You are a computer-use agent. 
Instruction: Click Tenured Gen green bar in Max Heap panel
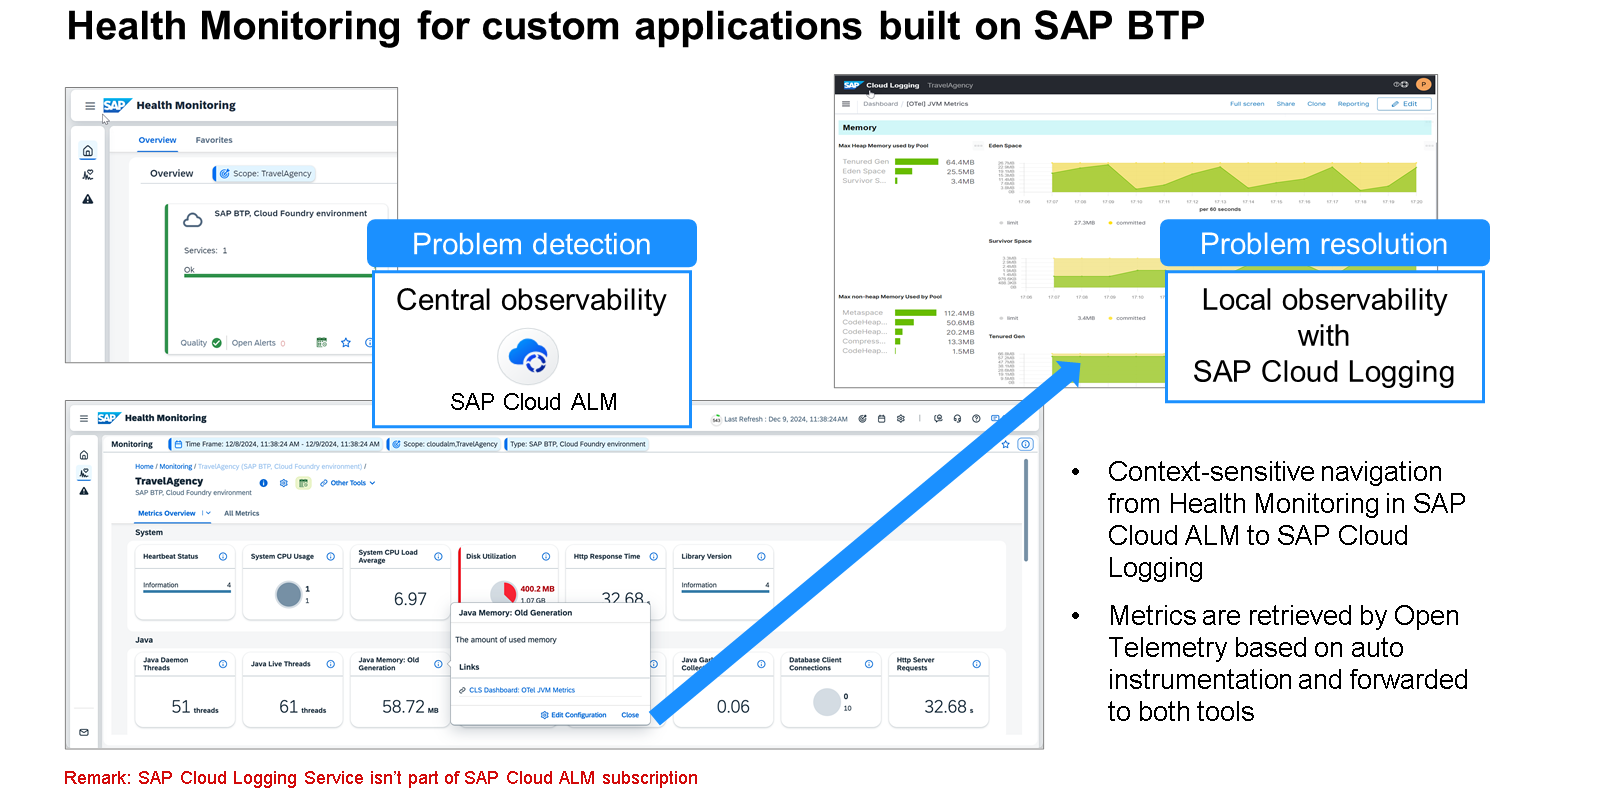pos(916,162)
